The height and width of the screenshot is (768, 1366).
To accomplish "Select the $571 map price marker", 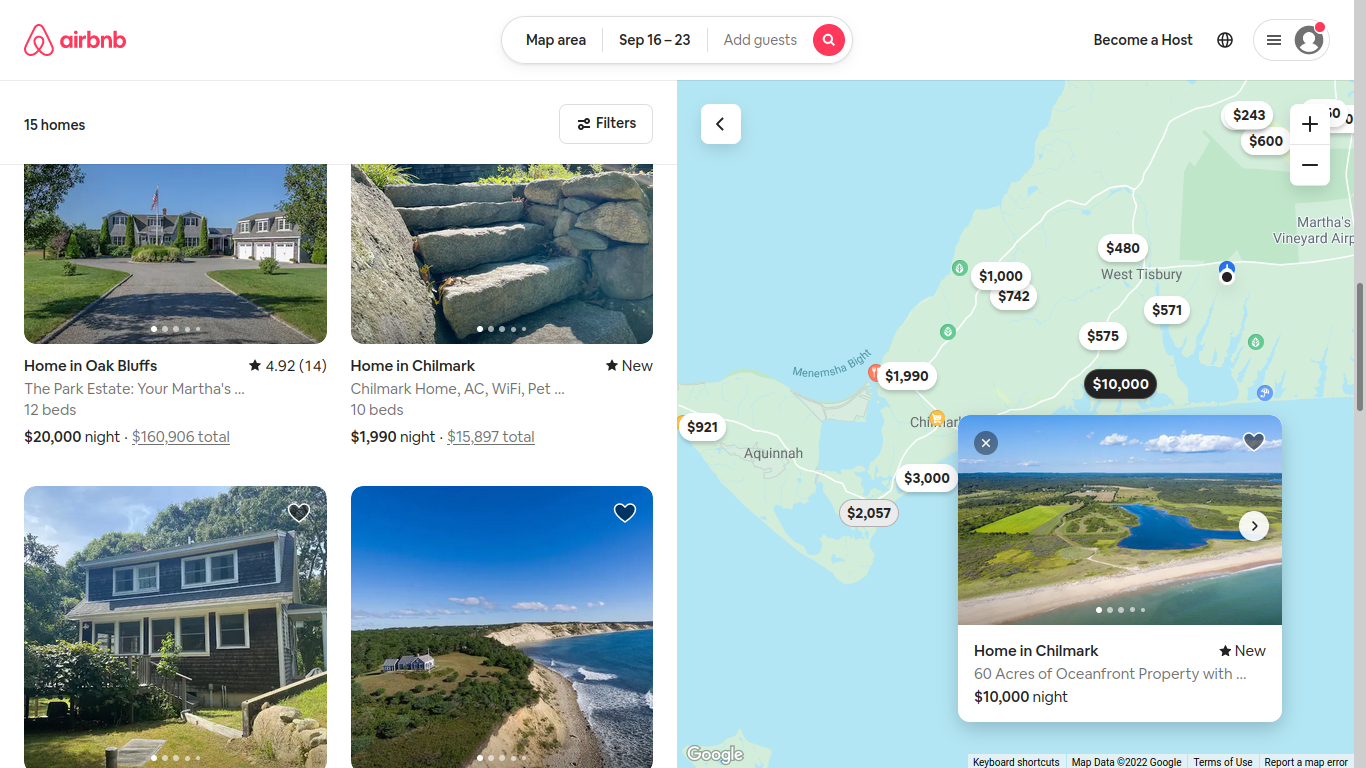I will click(1167, 310).
